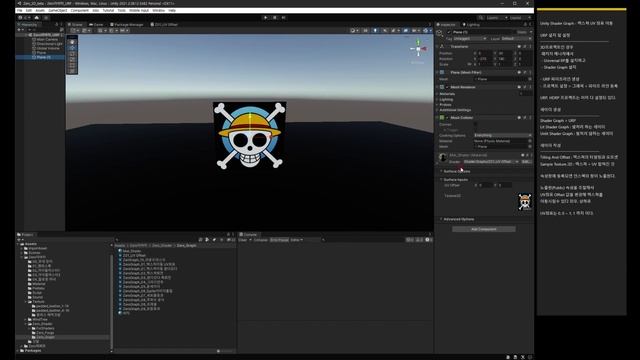Image resolution: width=640 pixels, height=360 pixels.
Task: Open the Tag dropdown
Action: click(x=470, y=38)
